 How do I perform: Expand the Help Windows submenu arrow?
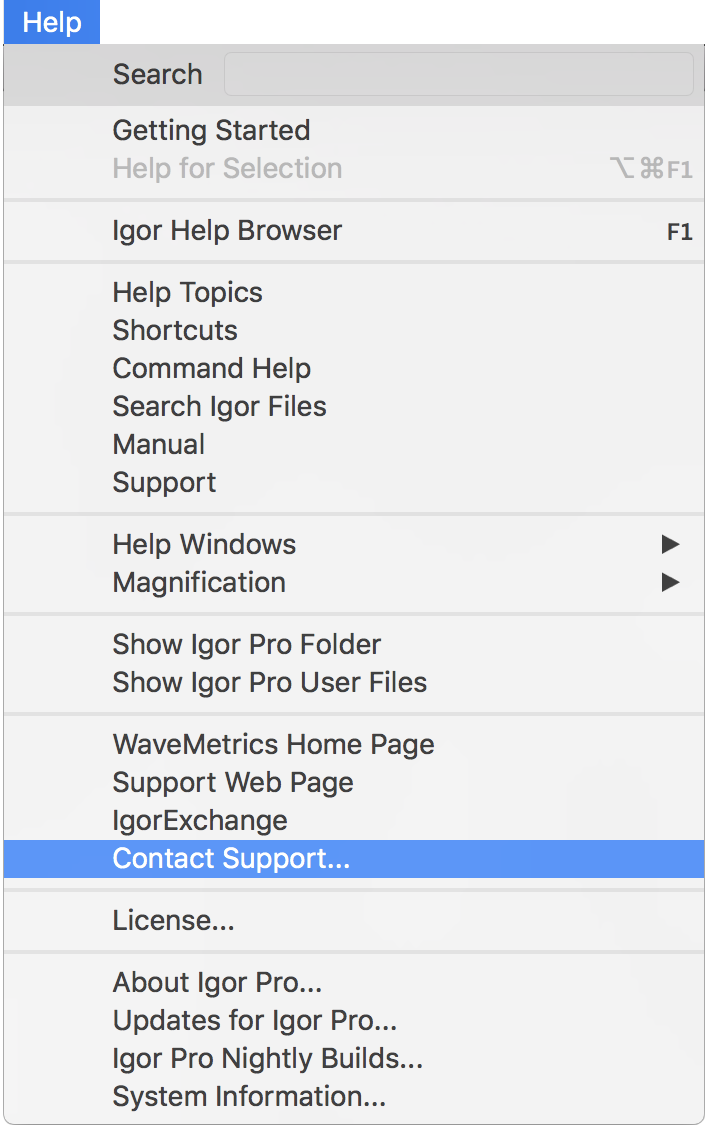[671, 544]
